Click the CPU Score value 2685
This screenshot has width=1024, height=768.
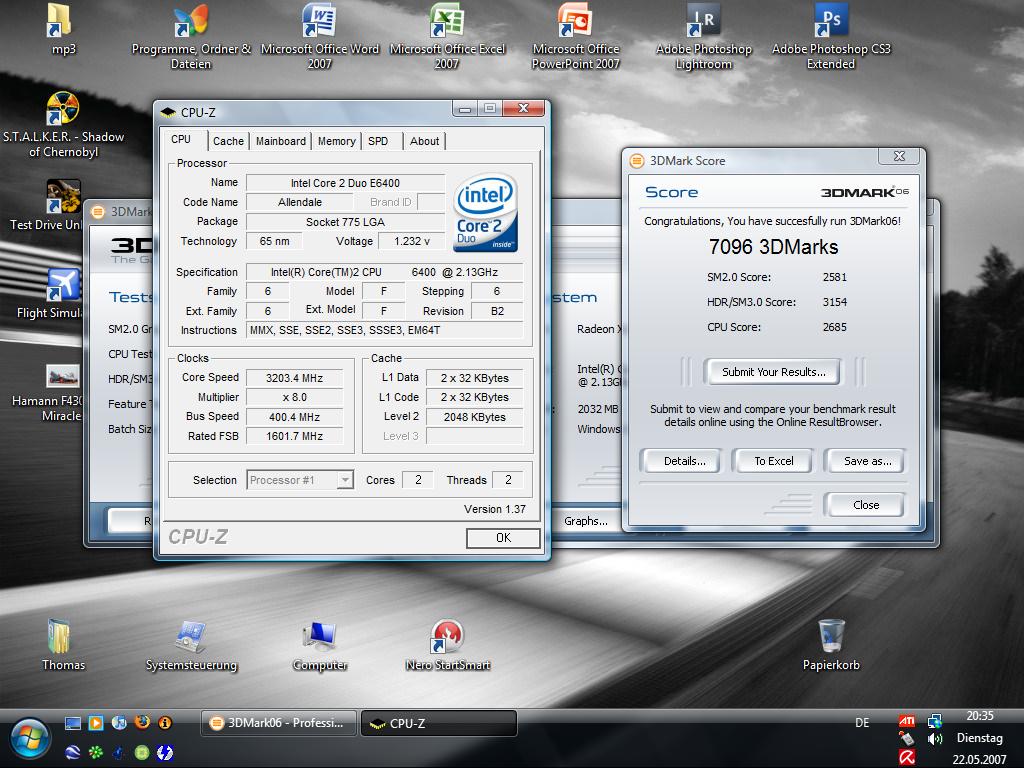(x=835, y=327)
